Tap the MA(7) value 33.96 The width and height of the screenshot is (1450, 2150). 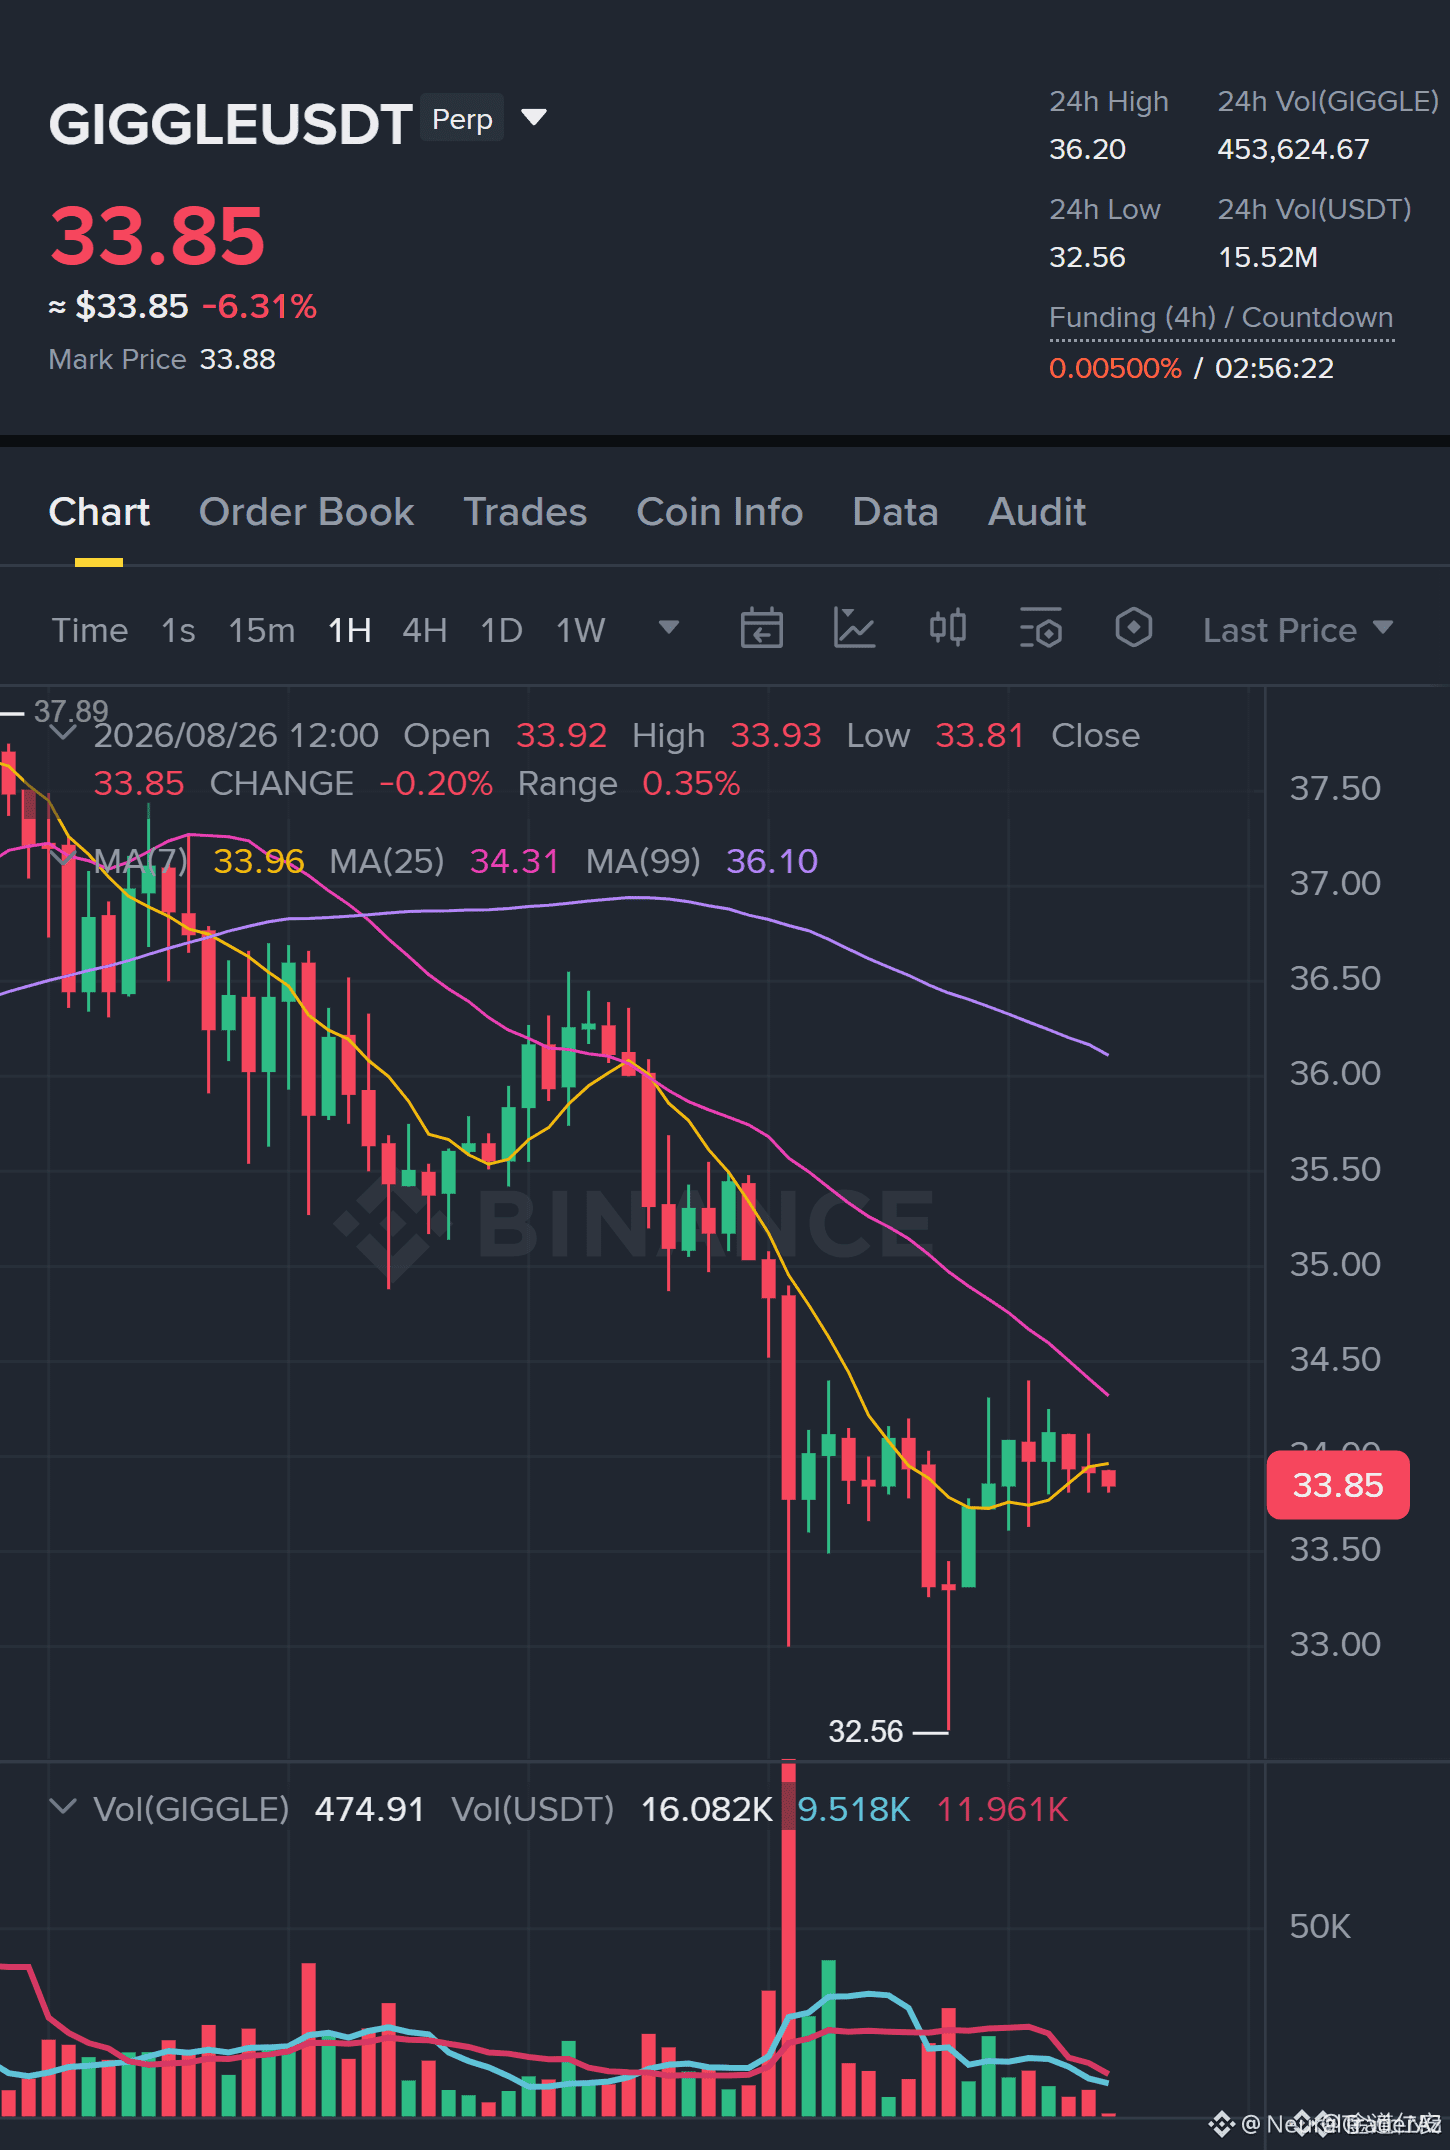point(259,861)
